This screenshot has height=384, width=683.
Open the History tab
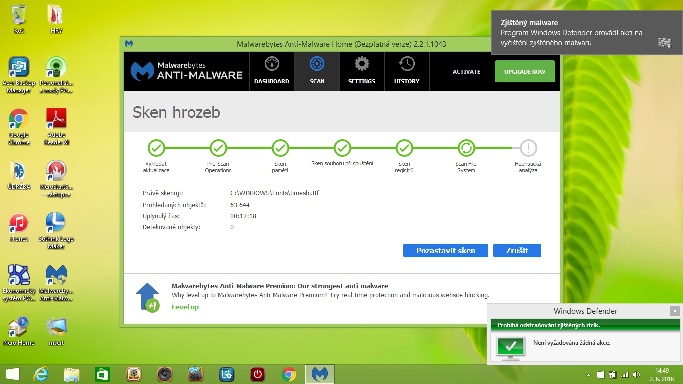406,71
